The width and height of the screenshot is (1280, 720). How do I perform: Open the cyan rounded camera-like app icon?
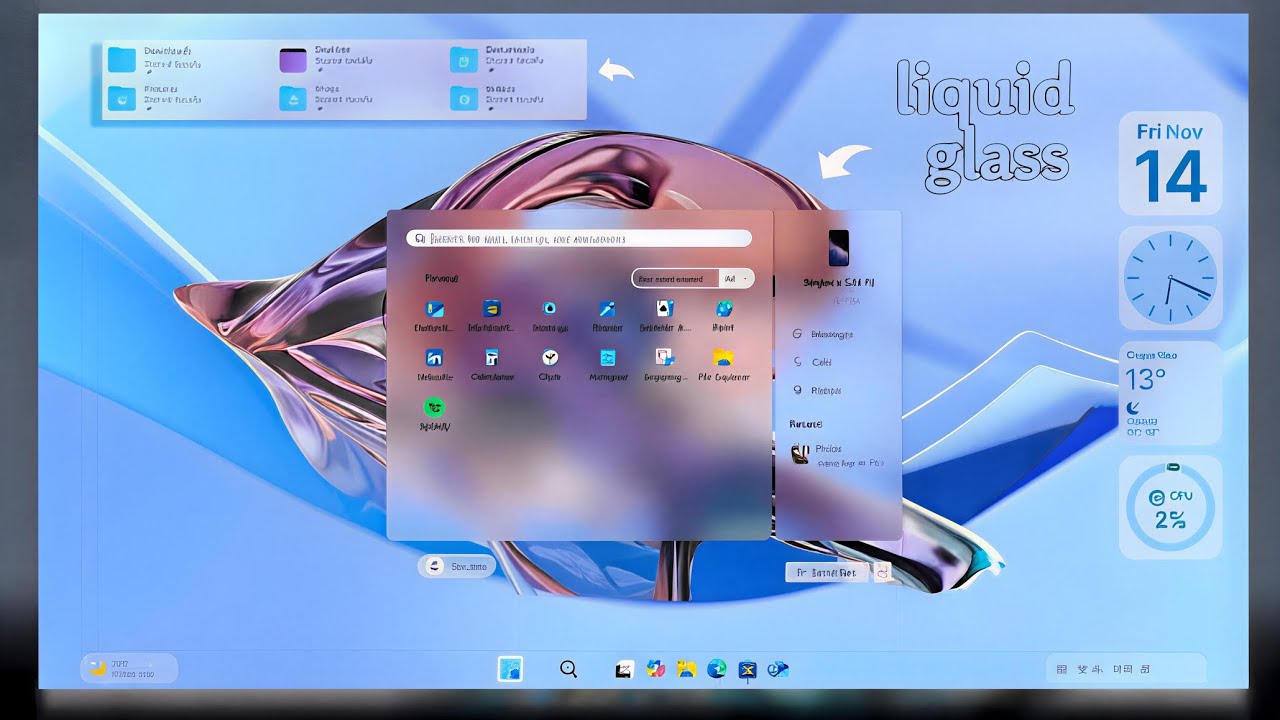click(550, 309)
